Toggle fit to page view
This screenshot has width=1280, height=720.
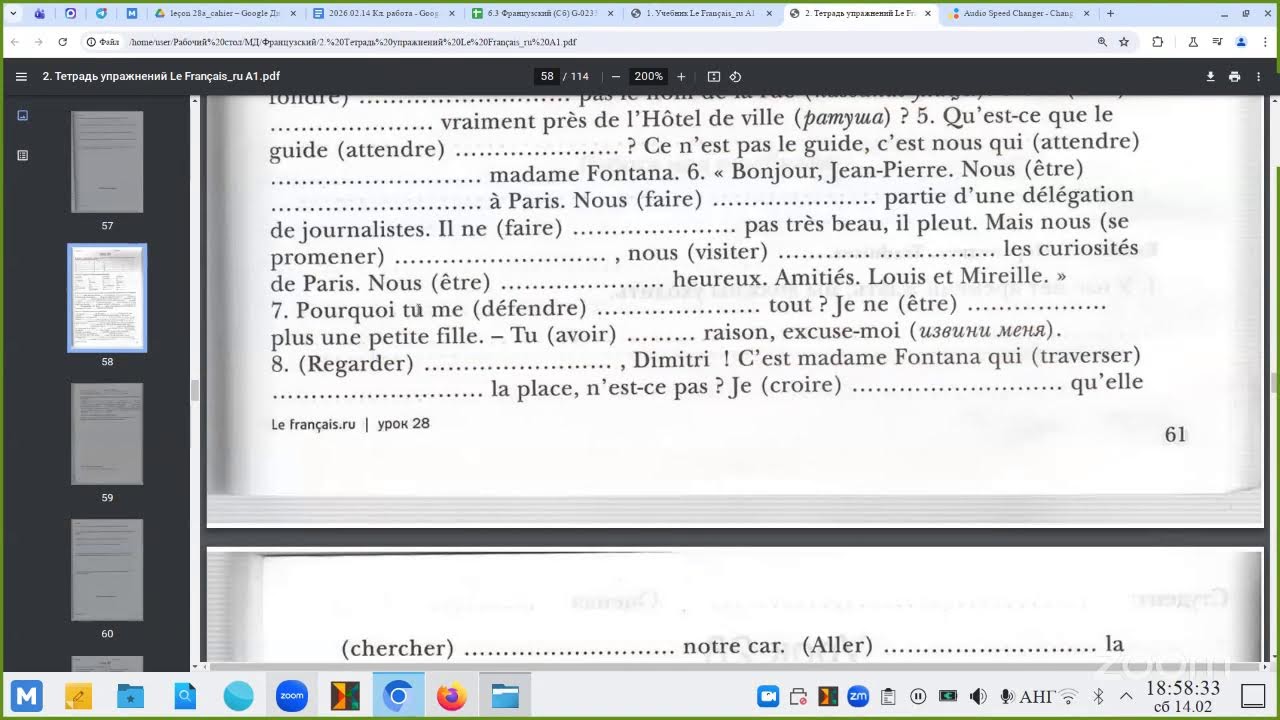pyautogui.click(x=714, y=76)
